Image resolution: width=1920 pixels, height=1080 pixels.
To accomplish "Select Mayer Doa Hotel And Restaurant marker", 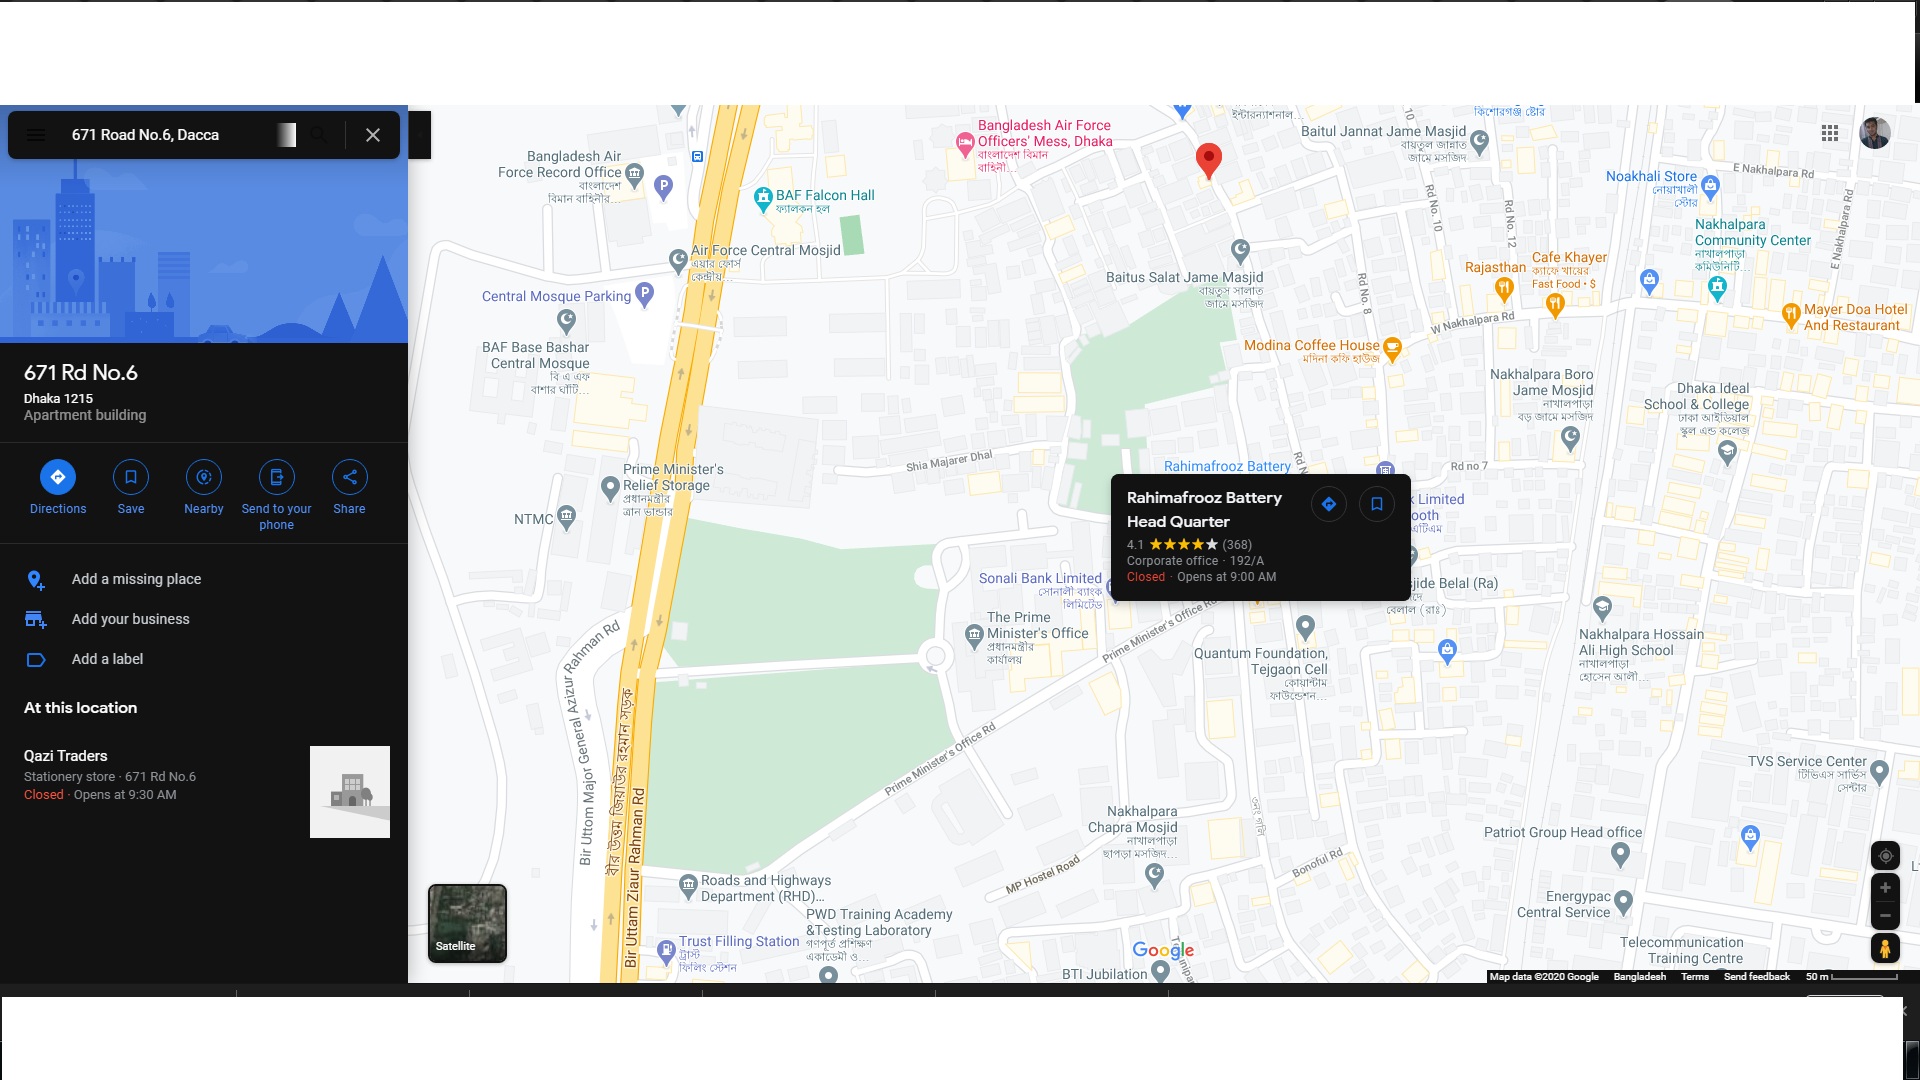I will [1791, 315].
